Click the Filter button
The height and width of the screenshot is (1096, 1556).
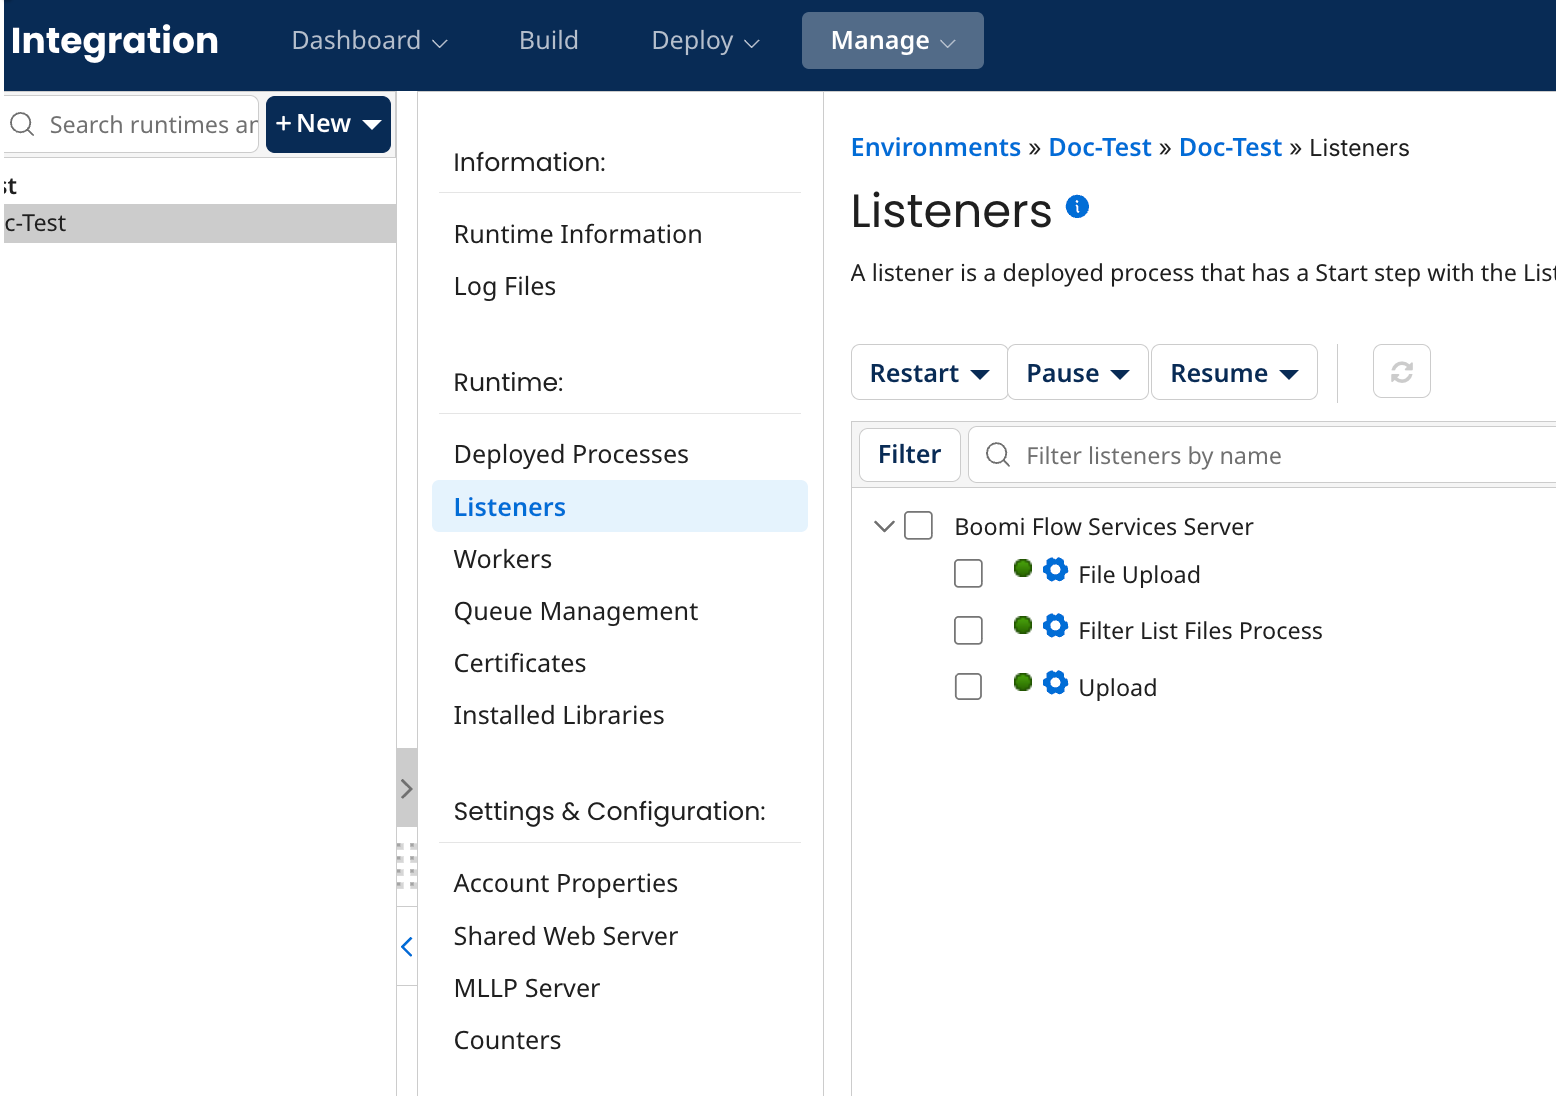pyautogui.click(x=909, y=454)
